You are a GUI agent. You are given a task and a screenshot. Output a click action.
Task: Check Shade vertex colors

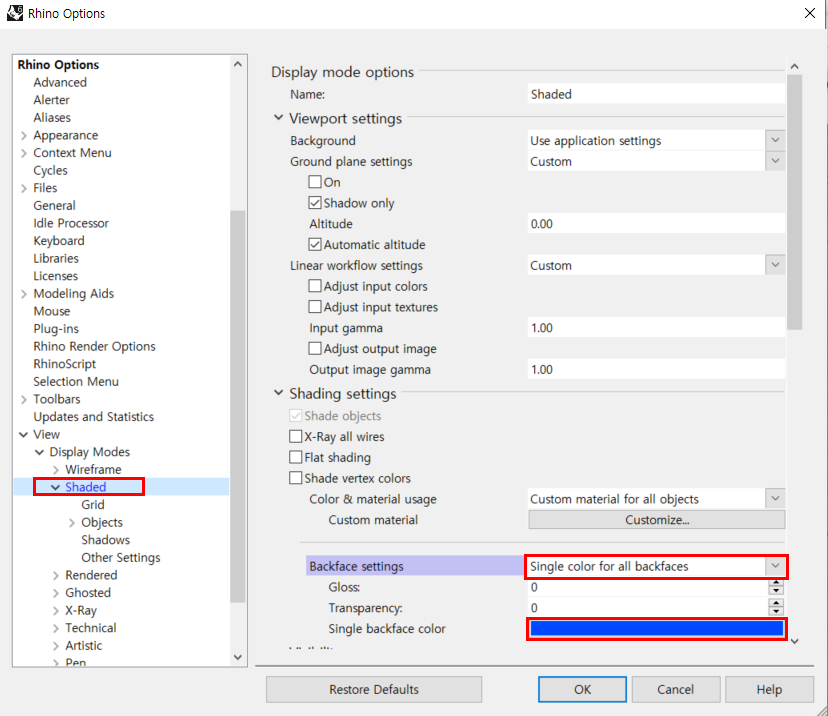pyautogui.click(x=296, y=478)
